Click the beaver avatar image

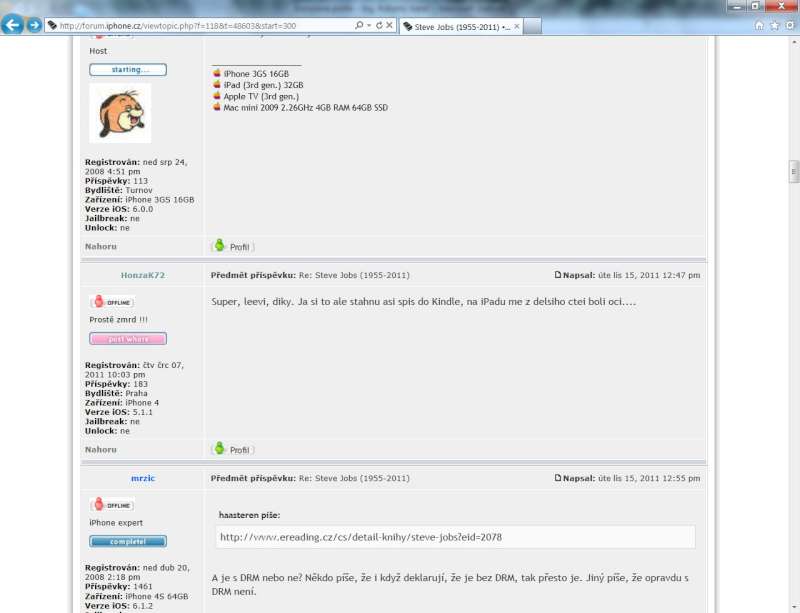[x=120, y=113]
